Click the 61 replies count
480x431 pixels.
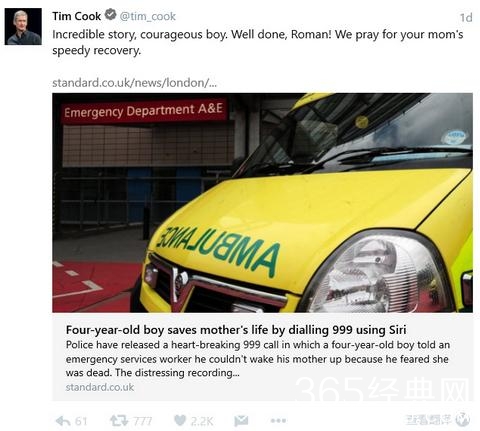coord(81,421)
